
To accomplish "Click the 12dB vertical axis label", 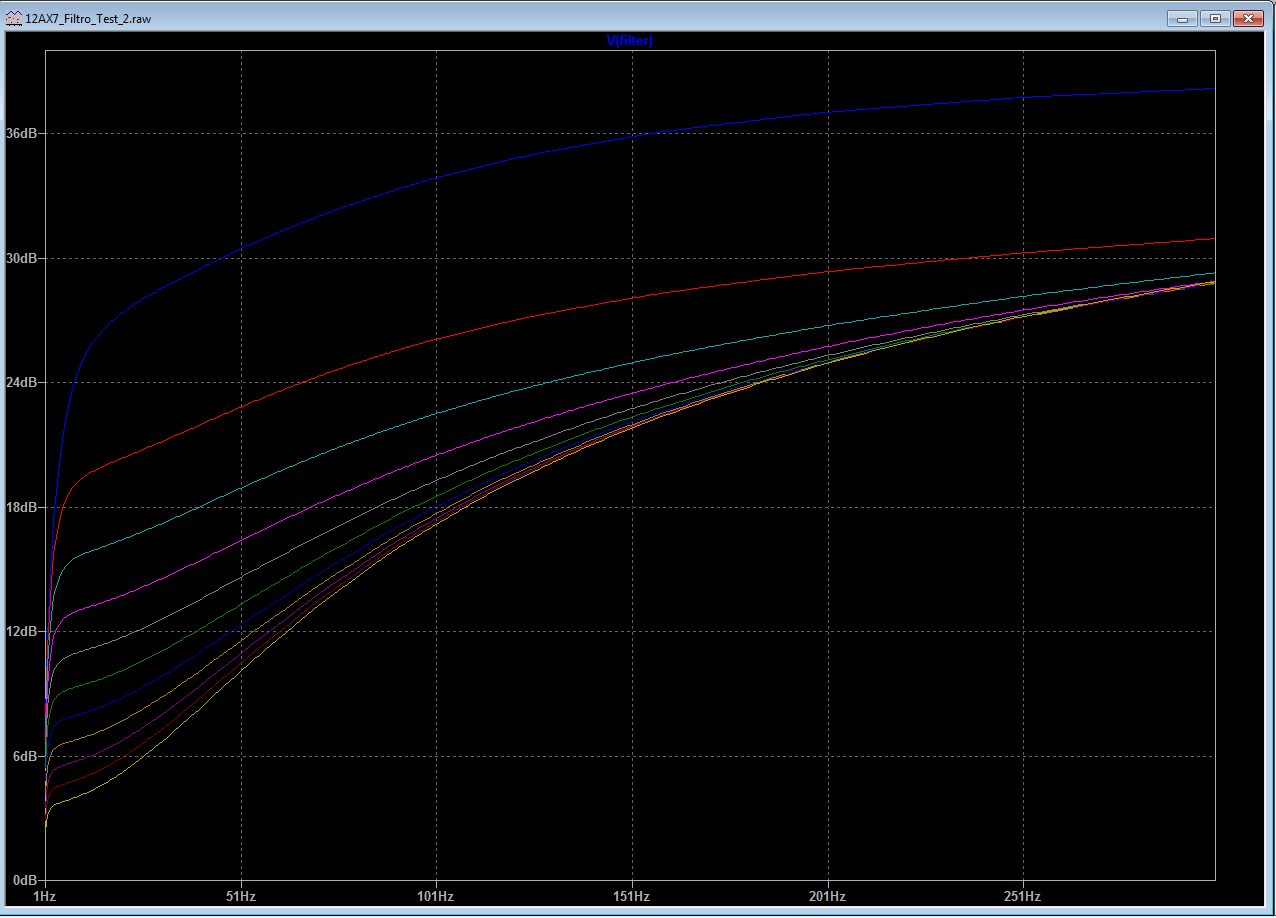I will click(x=21, y=632).
